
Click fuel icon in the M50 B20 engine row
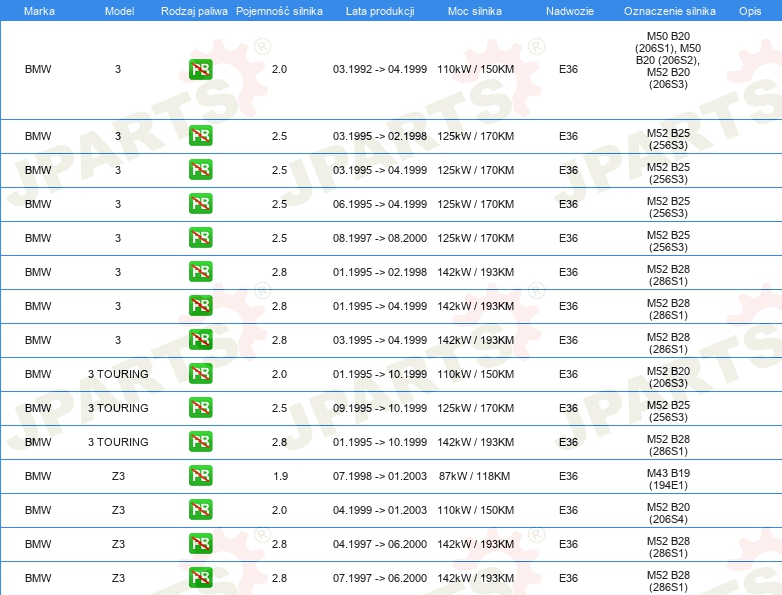(x=201, y=70)
